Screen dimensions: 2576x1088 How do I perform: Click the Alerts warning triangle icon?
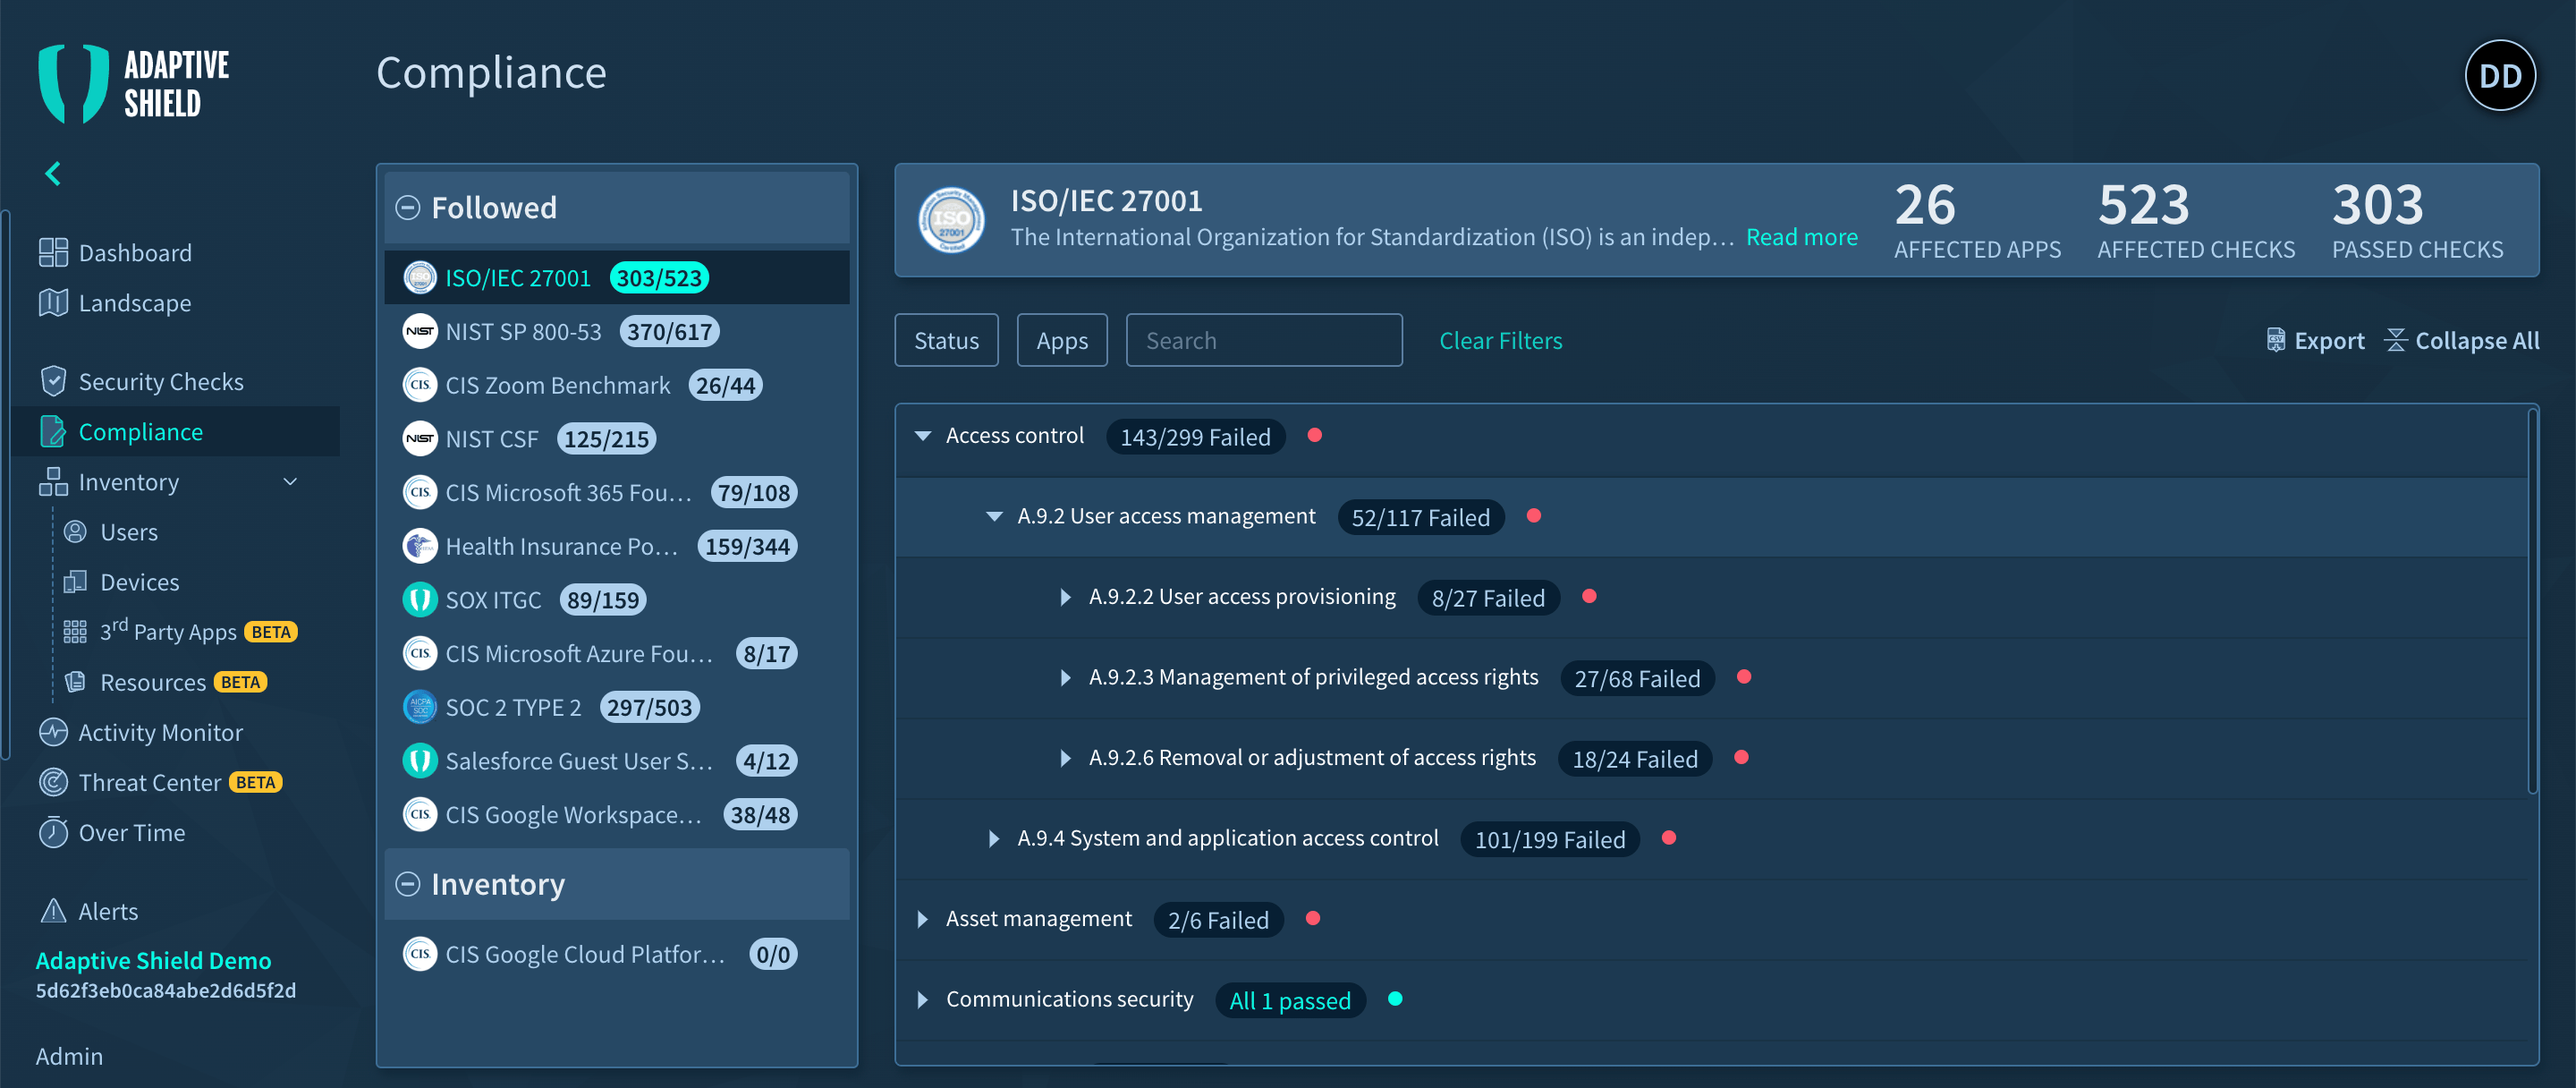(53, 911)
